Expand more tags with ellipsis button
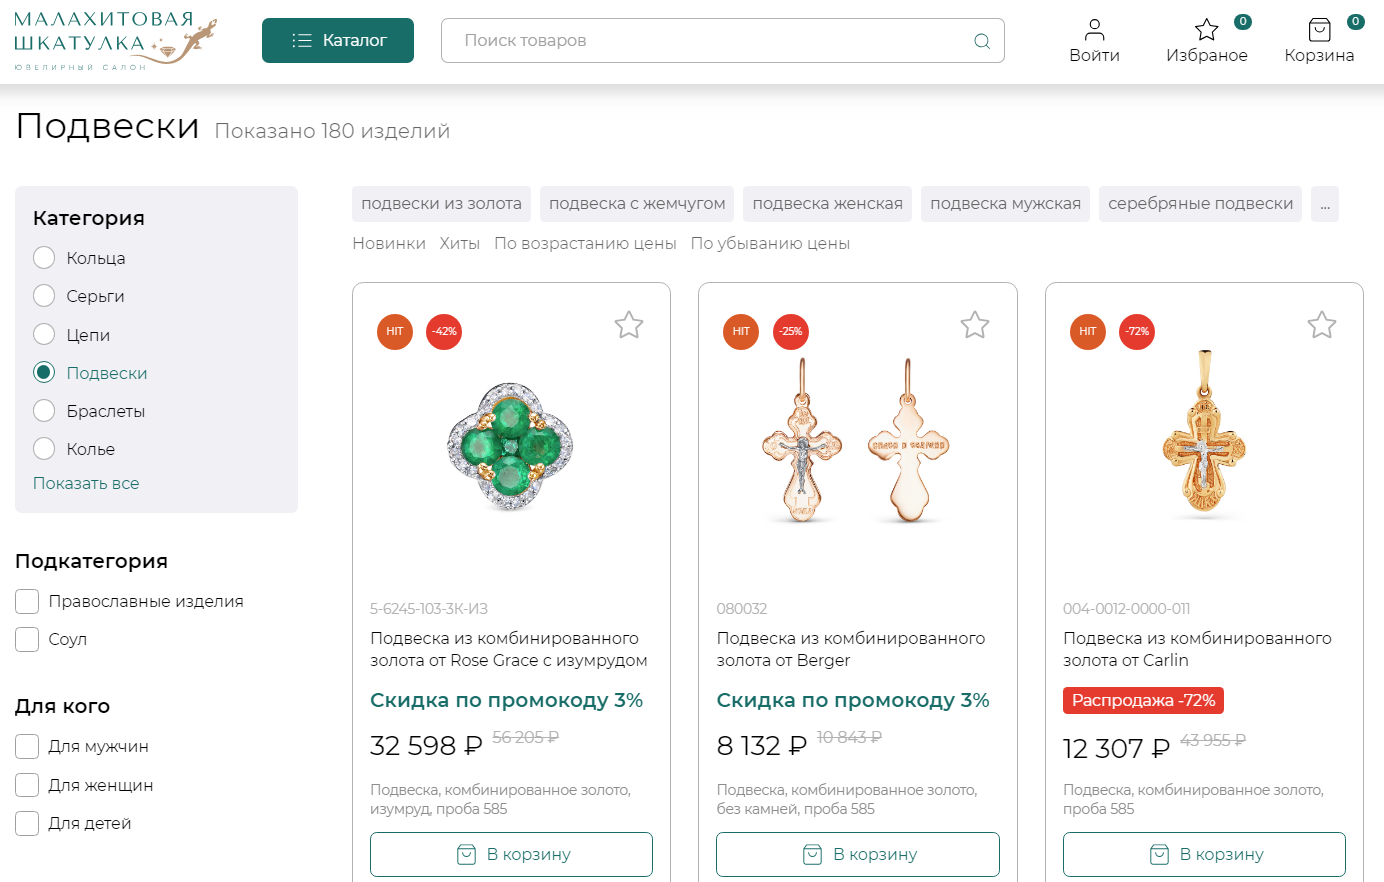The image size is (1384, 882). (x=1324, y=204)
